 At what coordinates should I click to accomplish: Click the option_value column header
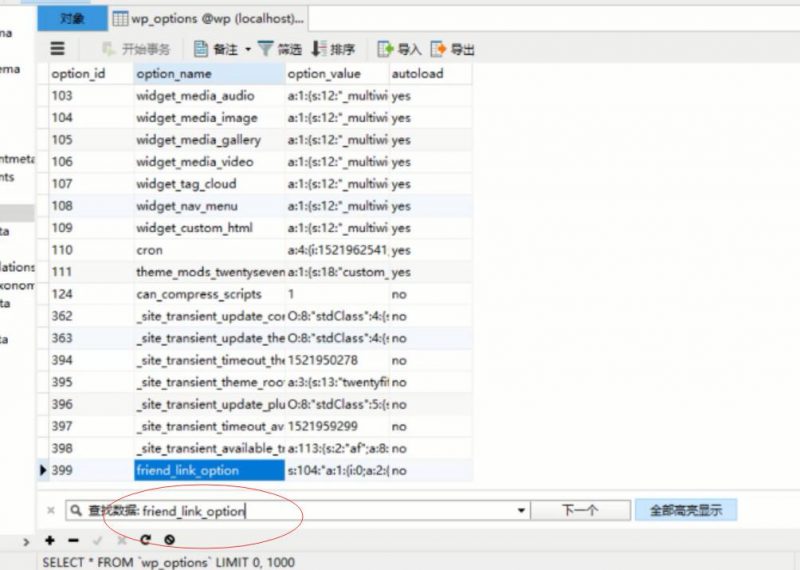pyautogui.click(x=337, y=73)
